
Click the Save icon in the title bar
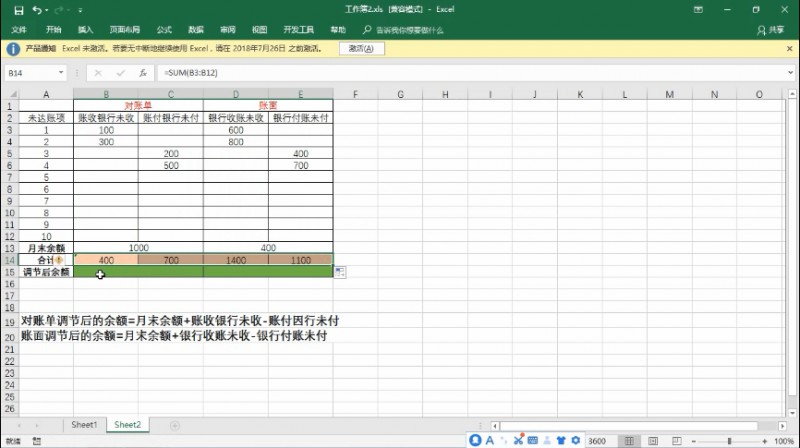[18, 10]
